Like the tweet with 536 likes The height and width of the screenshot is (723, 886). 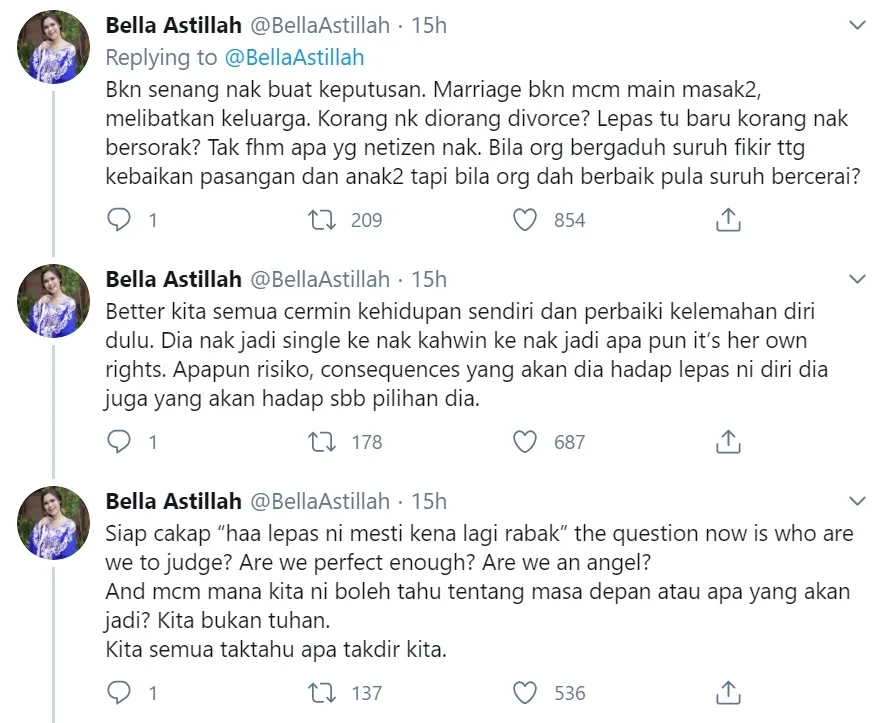pyautogui.click(x=526, y=692)
